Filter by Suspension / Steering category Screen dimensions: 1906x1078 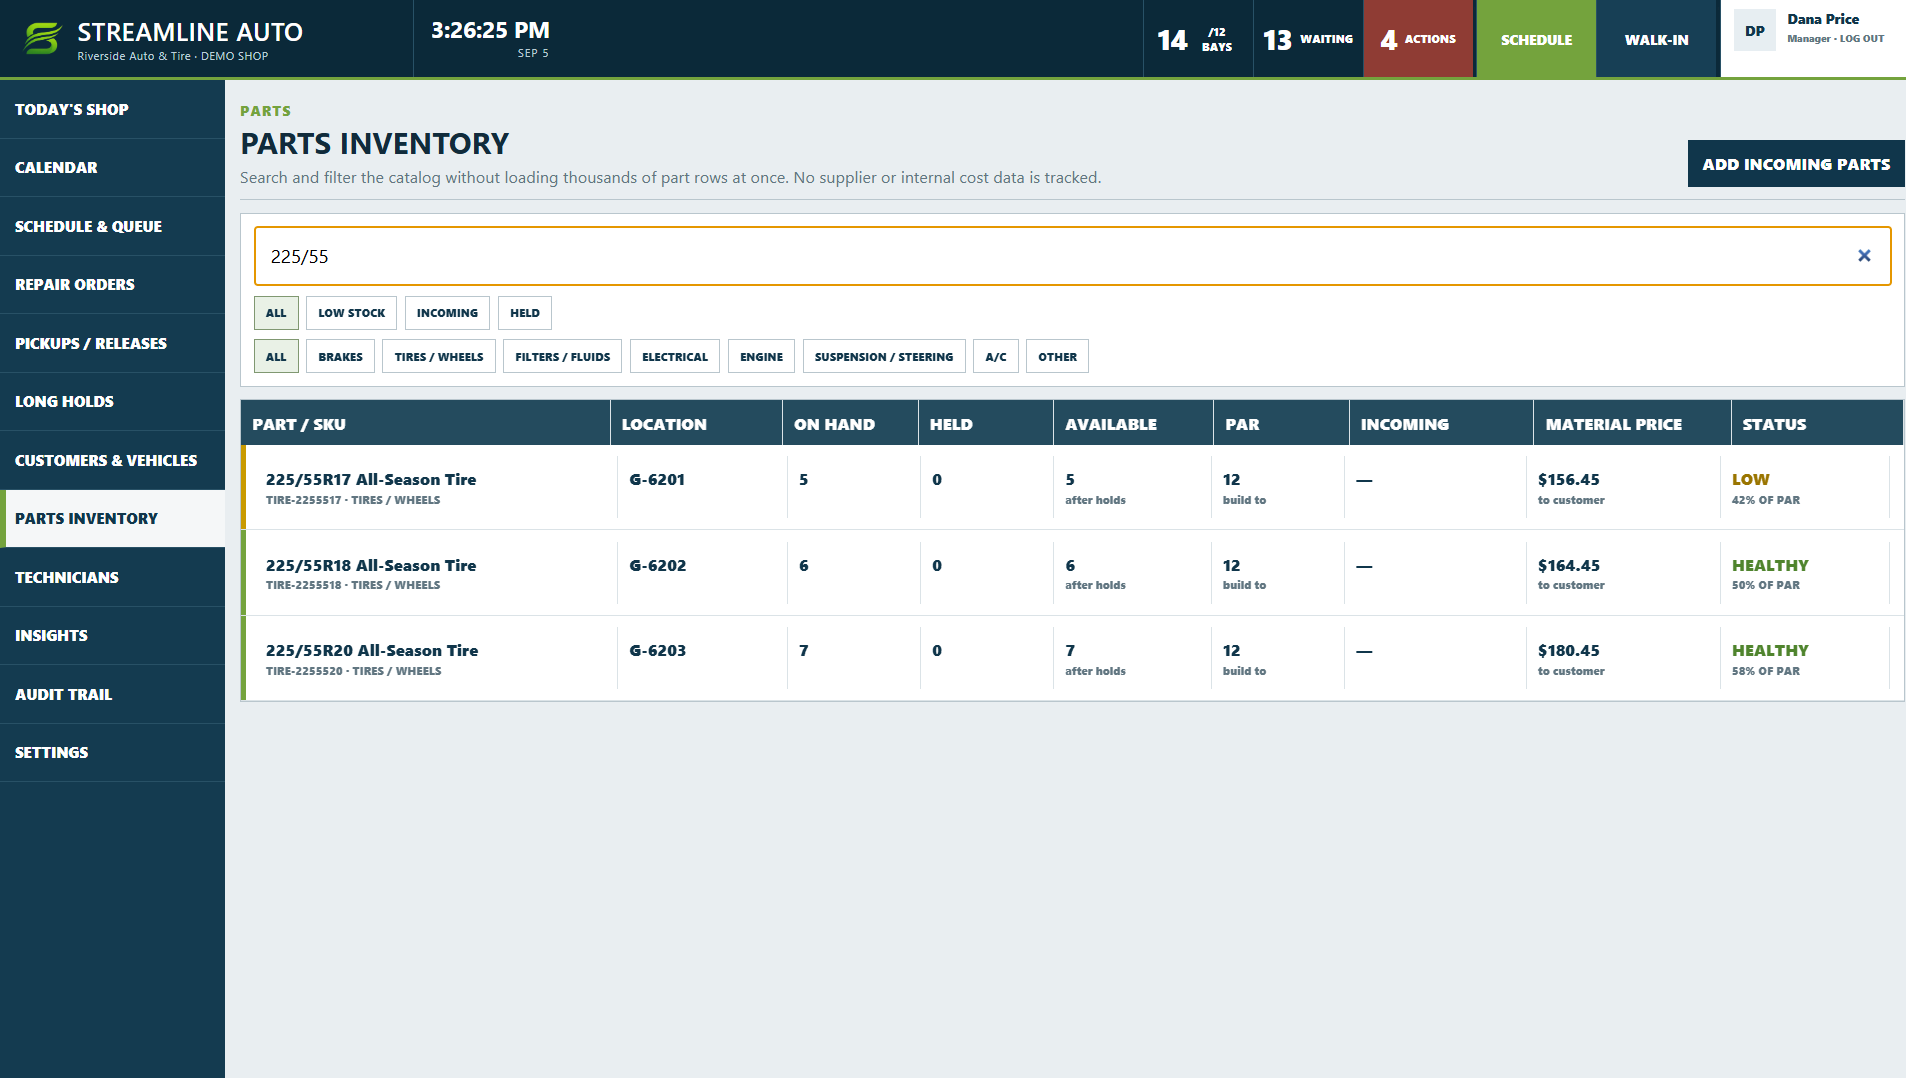pyautogui.click(x=884, y=357)
